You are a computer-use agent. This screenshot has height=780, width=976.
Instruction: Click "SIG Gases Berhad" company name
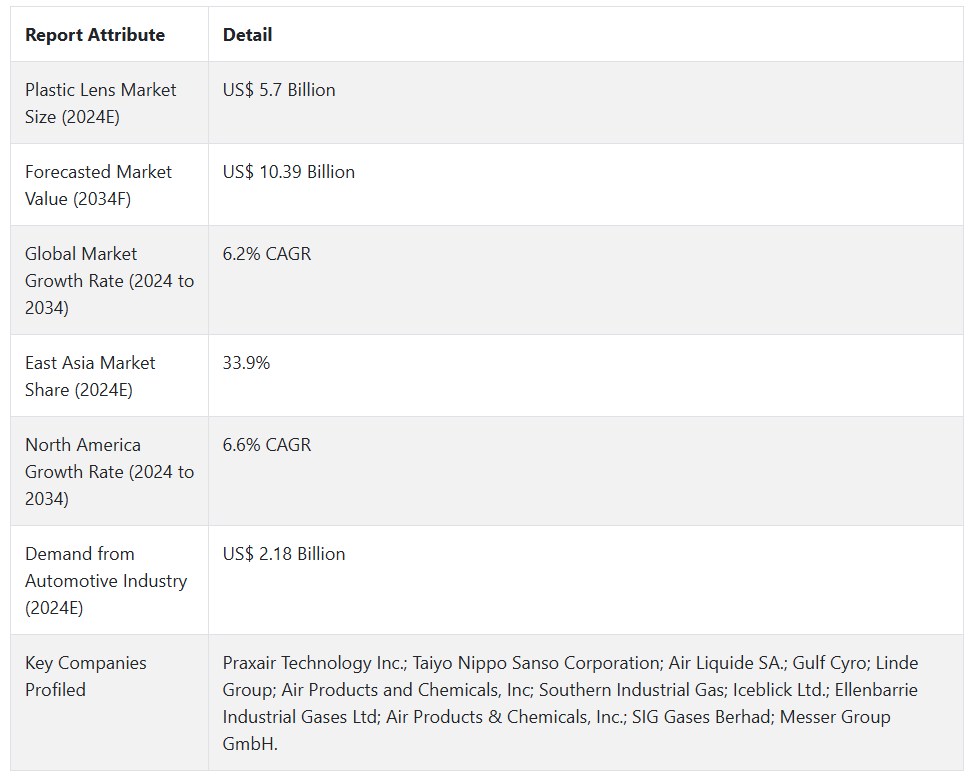point(703,717)
